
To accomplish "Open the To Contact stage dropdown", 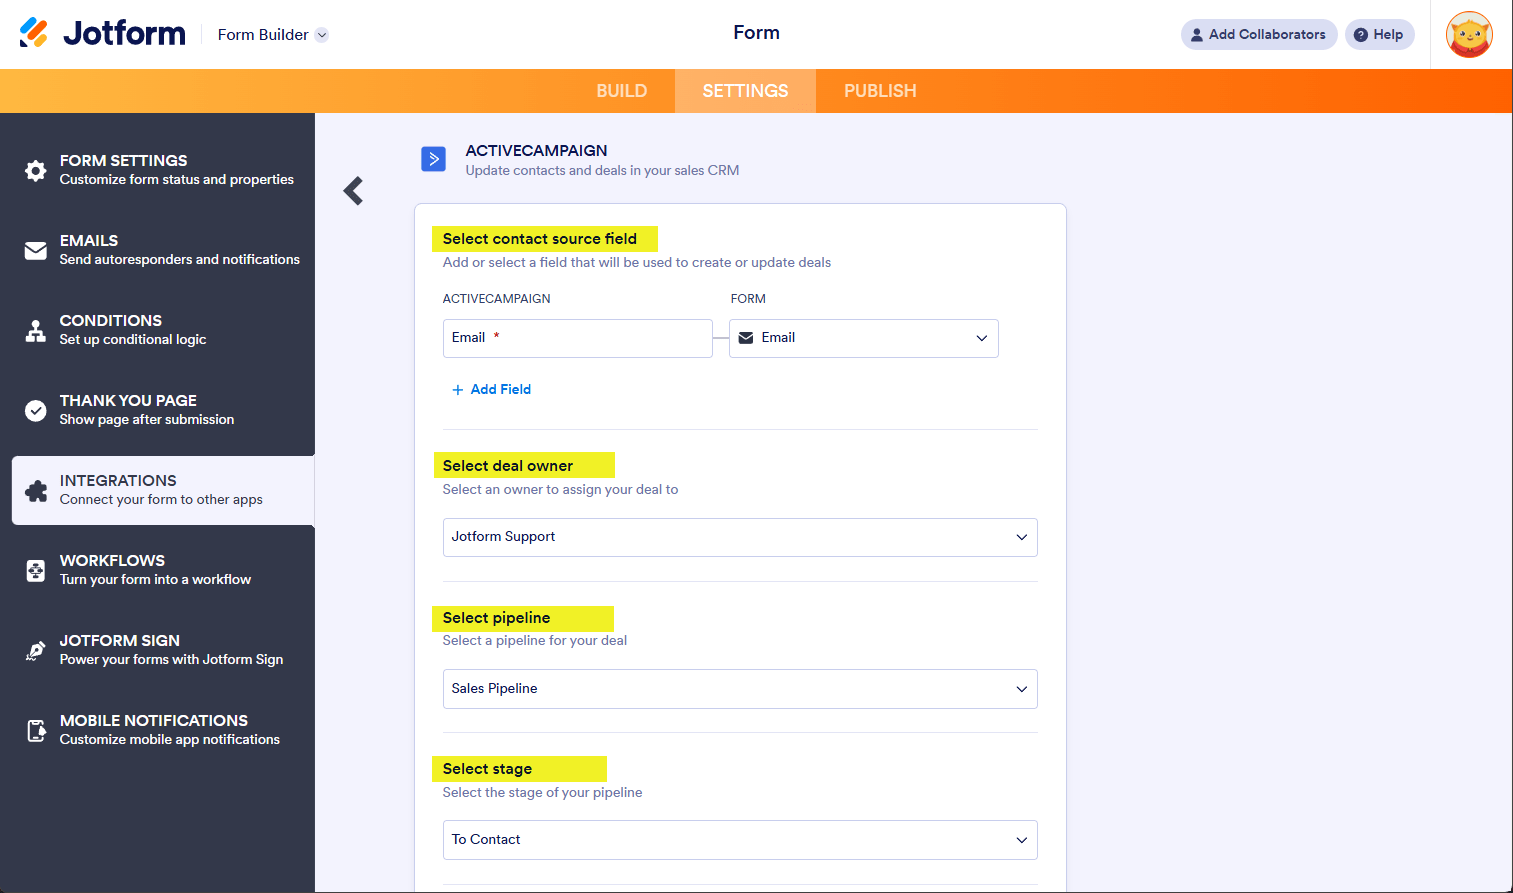I will 740,840.
